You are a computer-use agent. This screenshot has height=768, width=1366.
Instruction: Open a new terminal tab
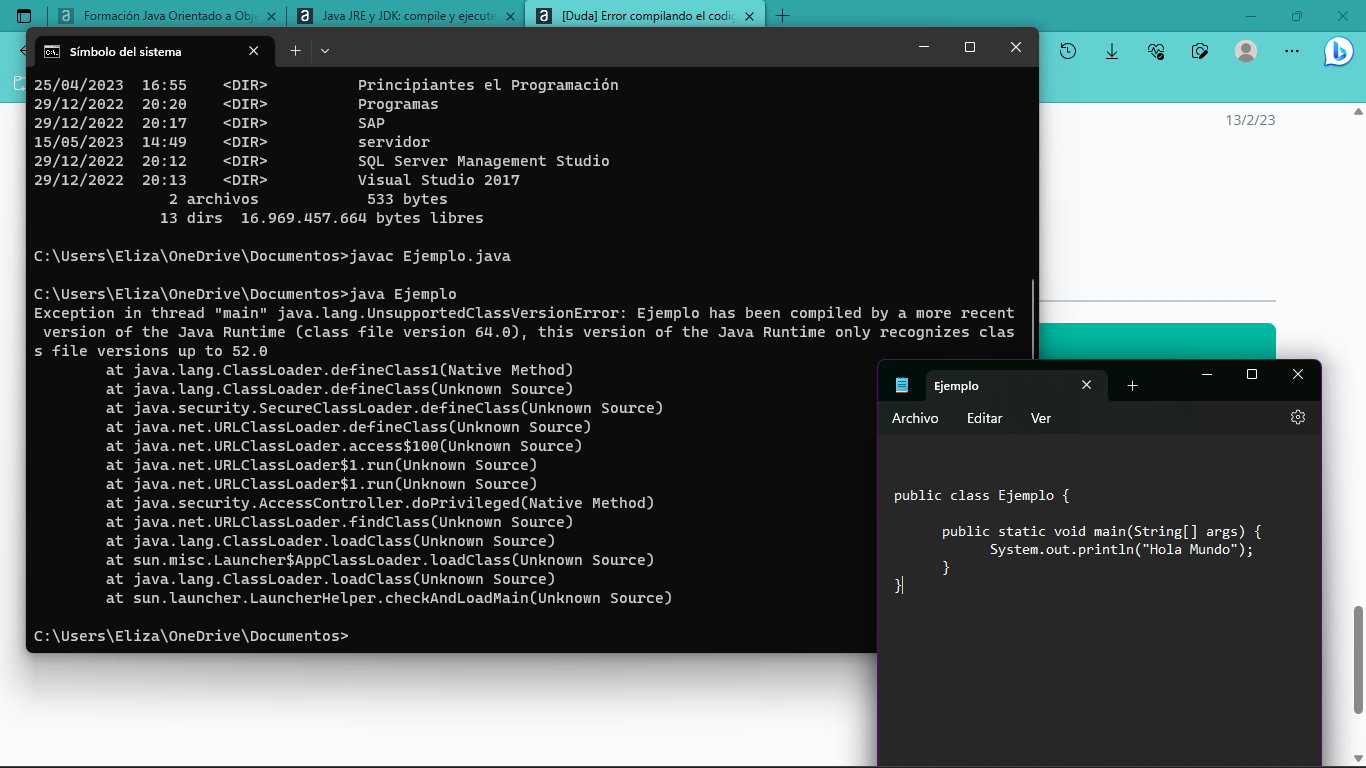pyautogui.click(x=295, y=51)
